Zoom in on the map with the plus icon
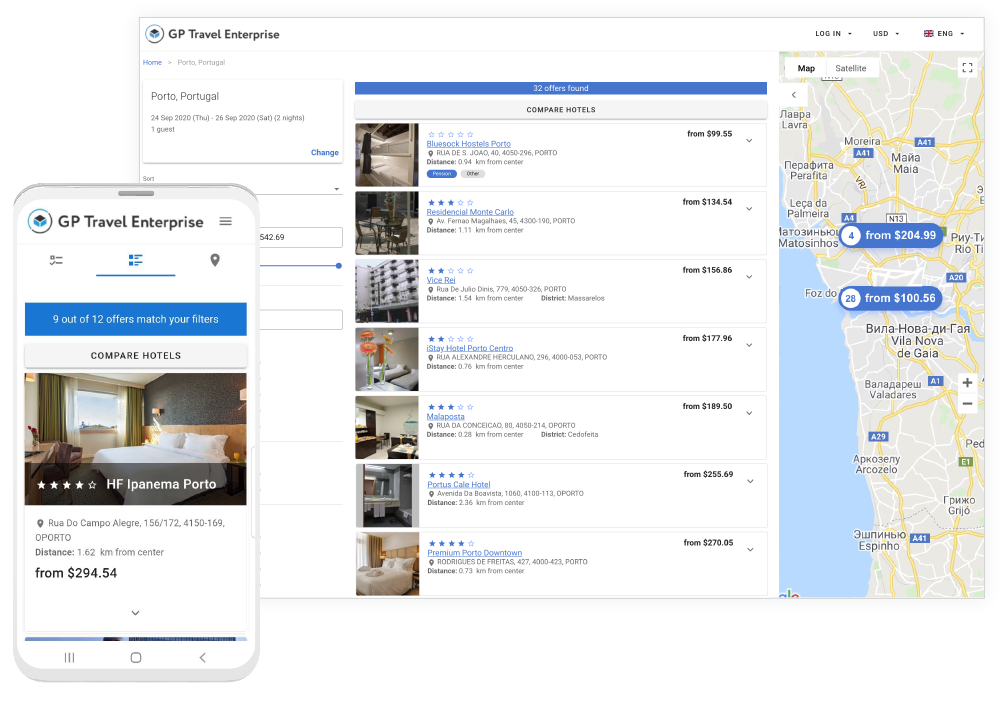 pyautogui.click(x=966, y=382)
